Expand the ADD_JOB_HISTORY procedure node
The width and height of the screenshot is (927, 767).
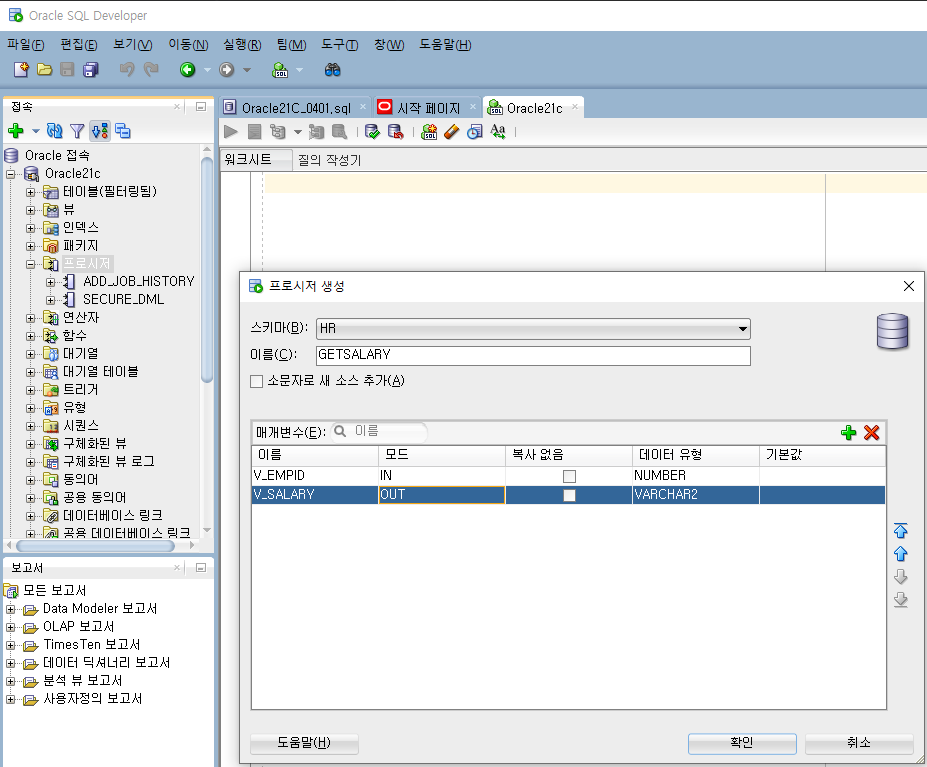click(51, 282)
